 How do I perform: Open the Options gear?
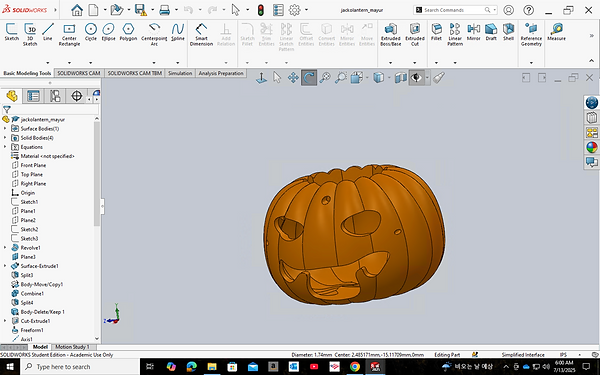click(x=294, y=10)
